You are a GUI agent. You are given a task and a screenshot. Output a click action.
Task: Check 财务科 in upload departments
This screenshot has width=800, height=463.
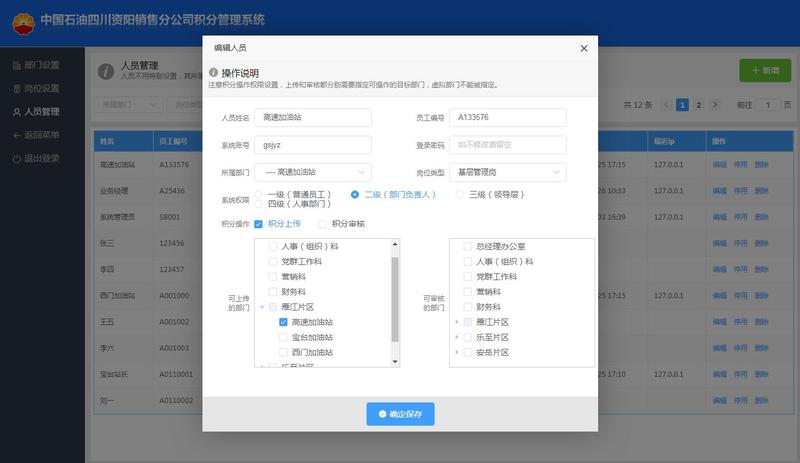[272, 292]
